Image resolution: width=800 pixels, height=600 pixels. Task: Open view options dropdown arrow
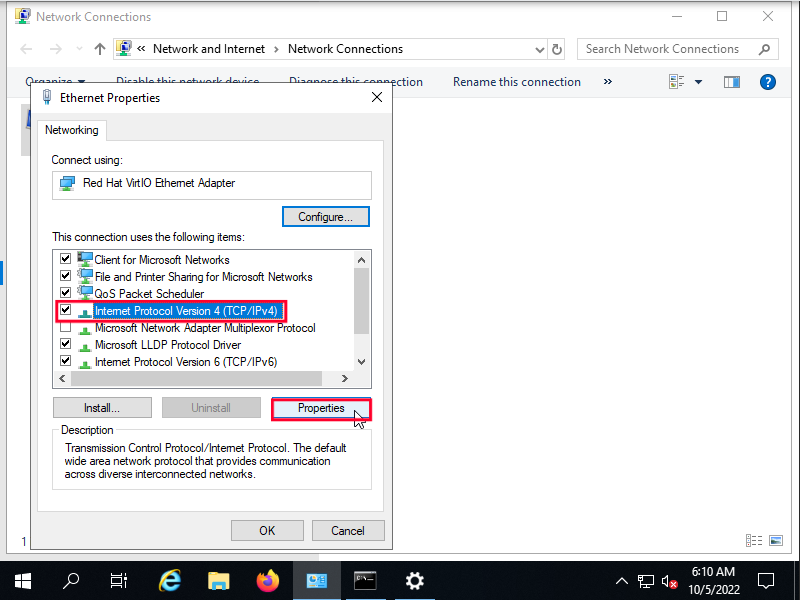(698, 82)
